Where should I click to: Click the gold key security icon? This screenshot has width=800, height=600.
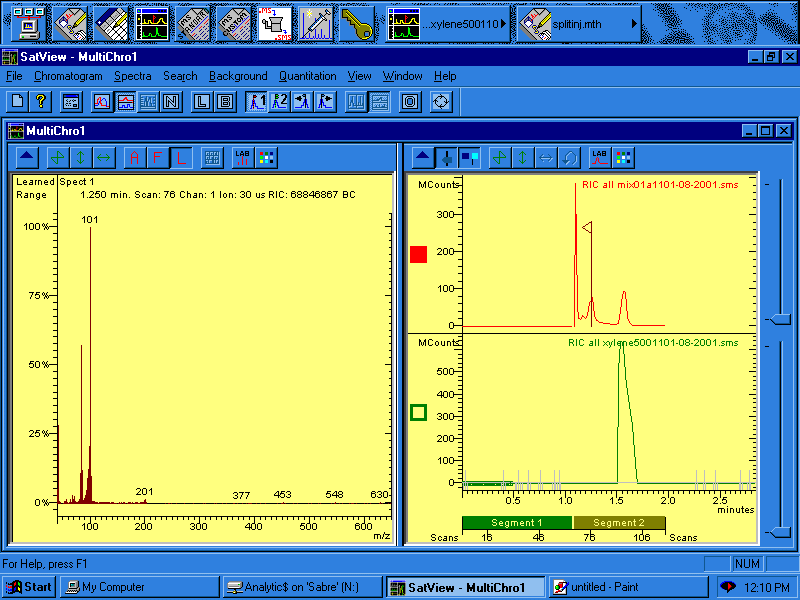[x=357, y=23]
